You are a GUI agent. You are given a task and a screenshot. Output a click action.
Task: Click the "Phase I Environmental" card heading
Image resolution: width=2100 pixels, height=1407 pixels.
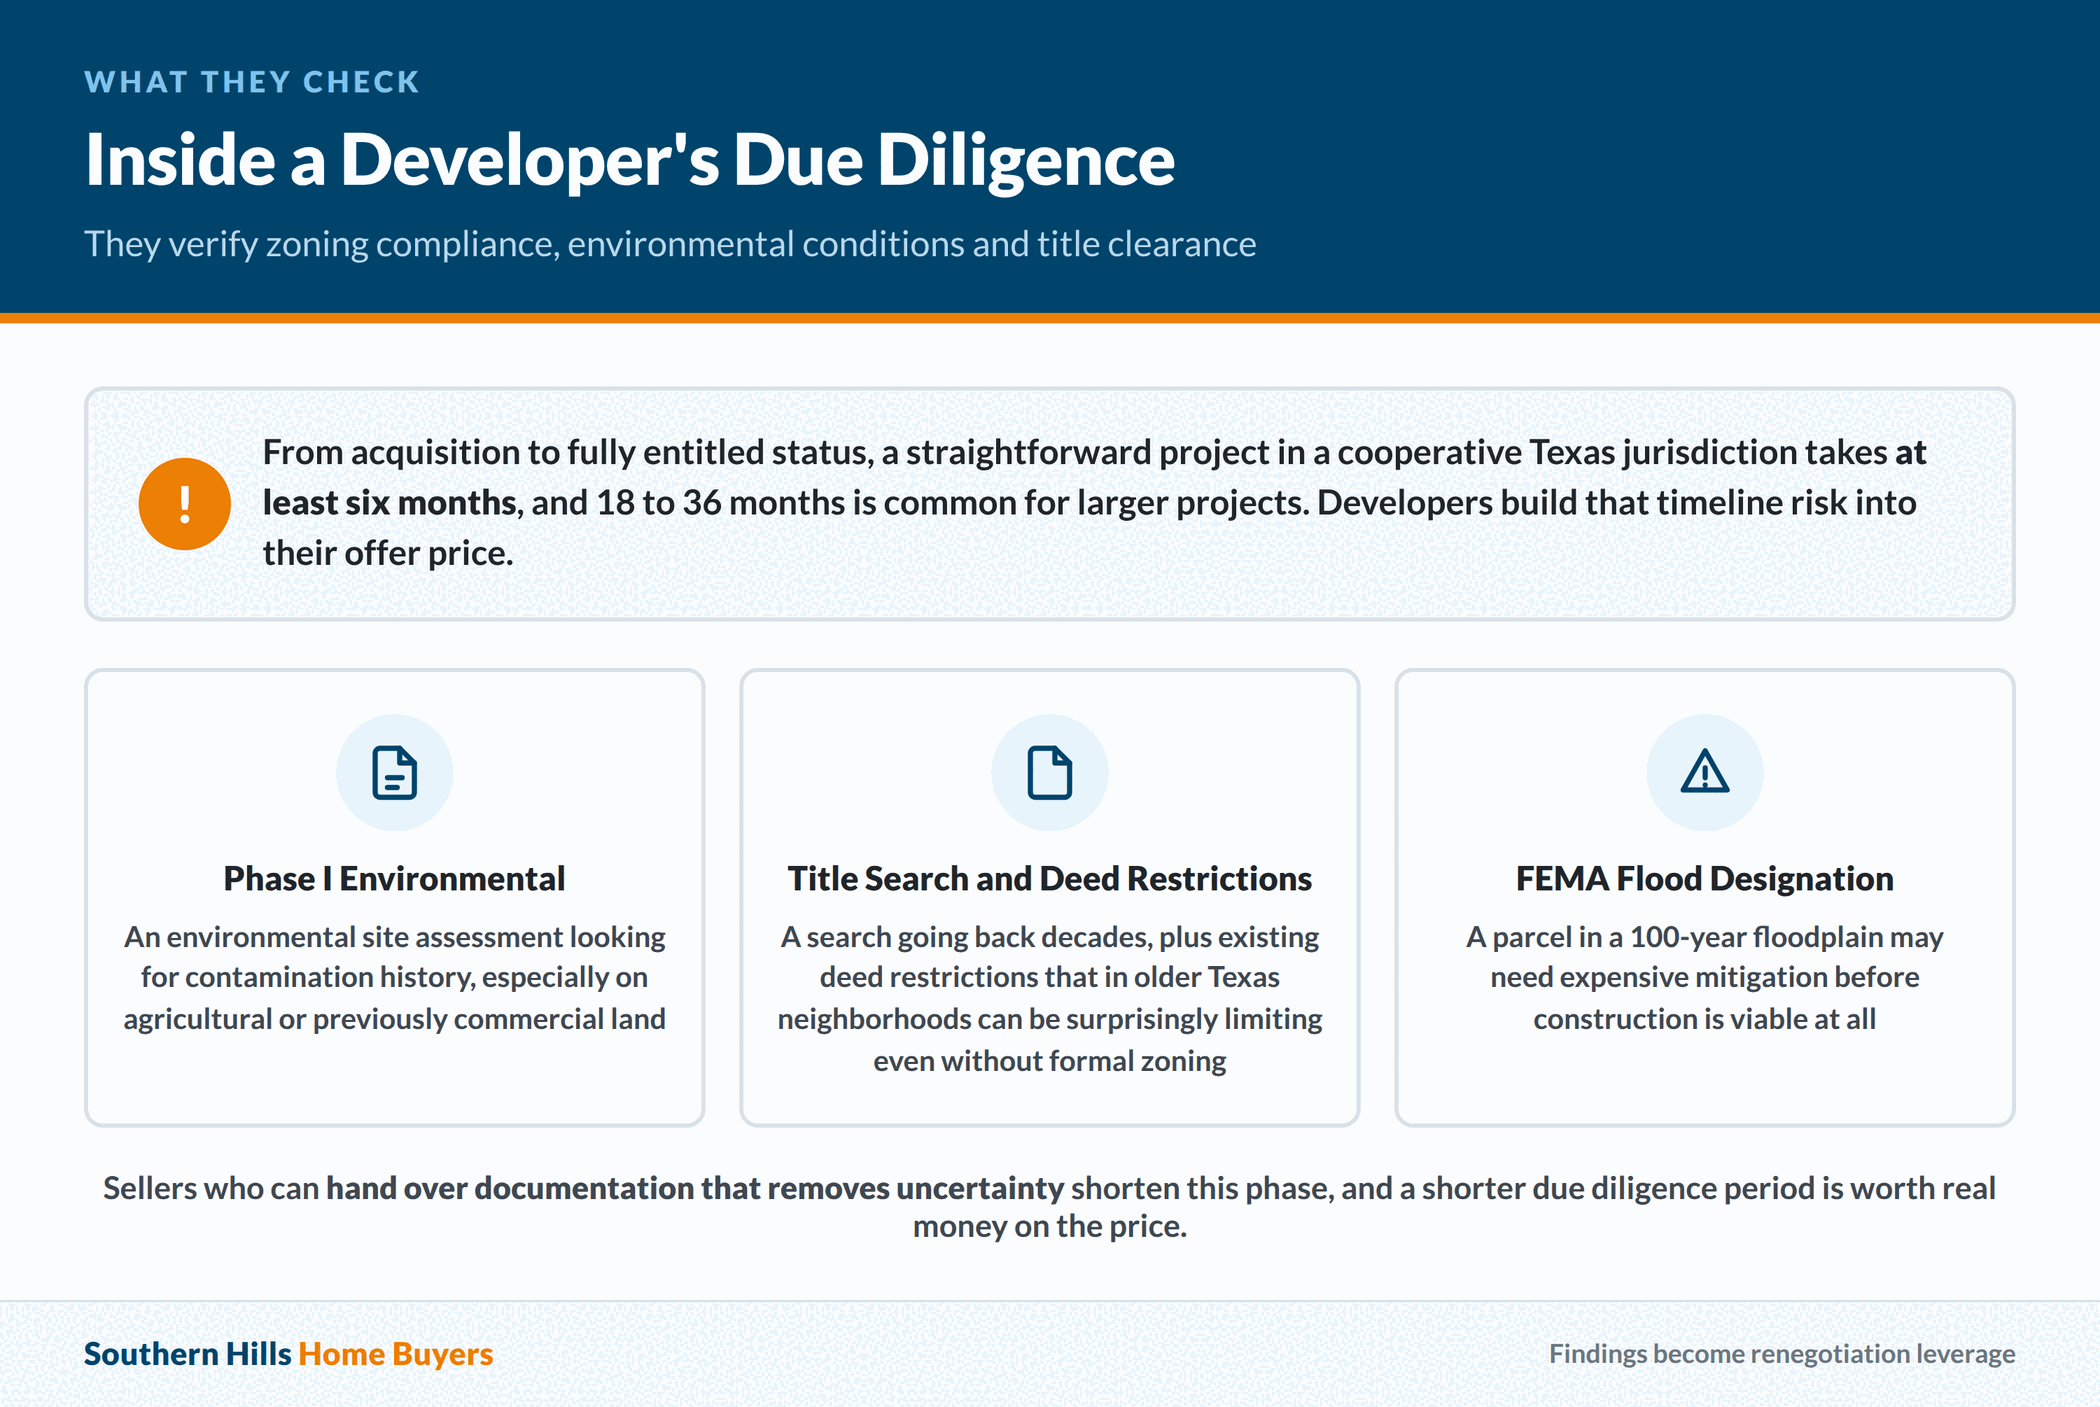pos(394,878)
